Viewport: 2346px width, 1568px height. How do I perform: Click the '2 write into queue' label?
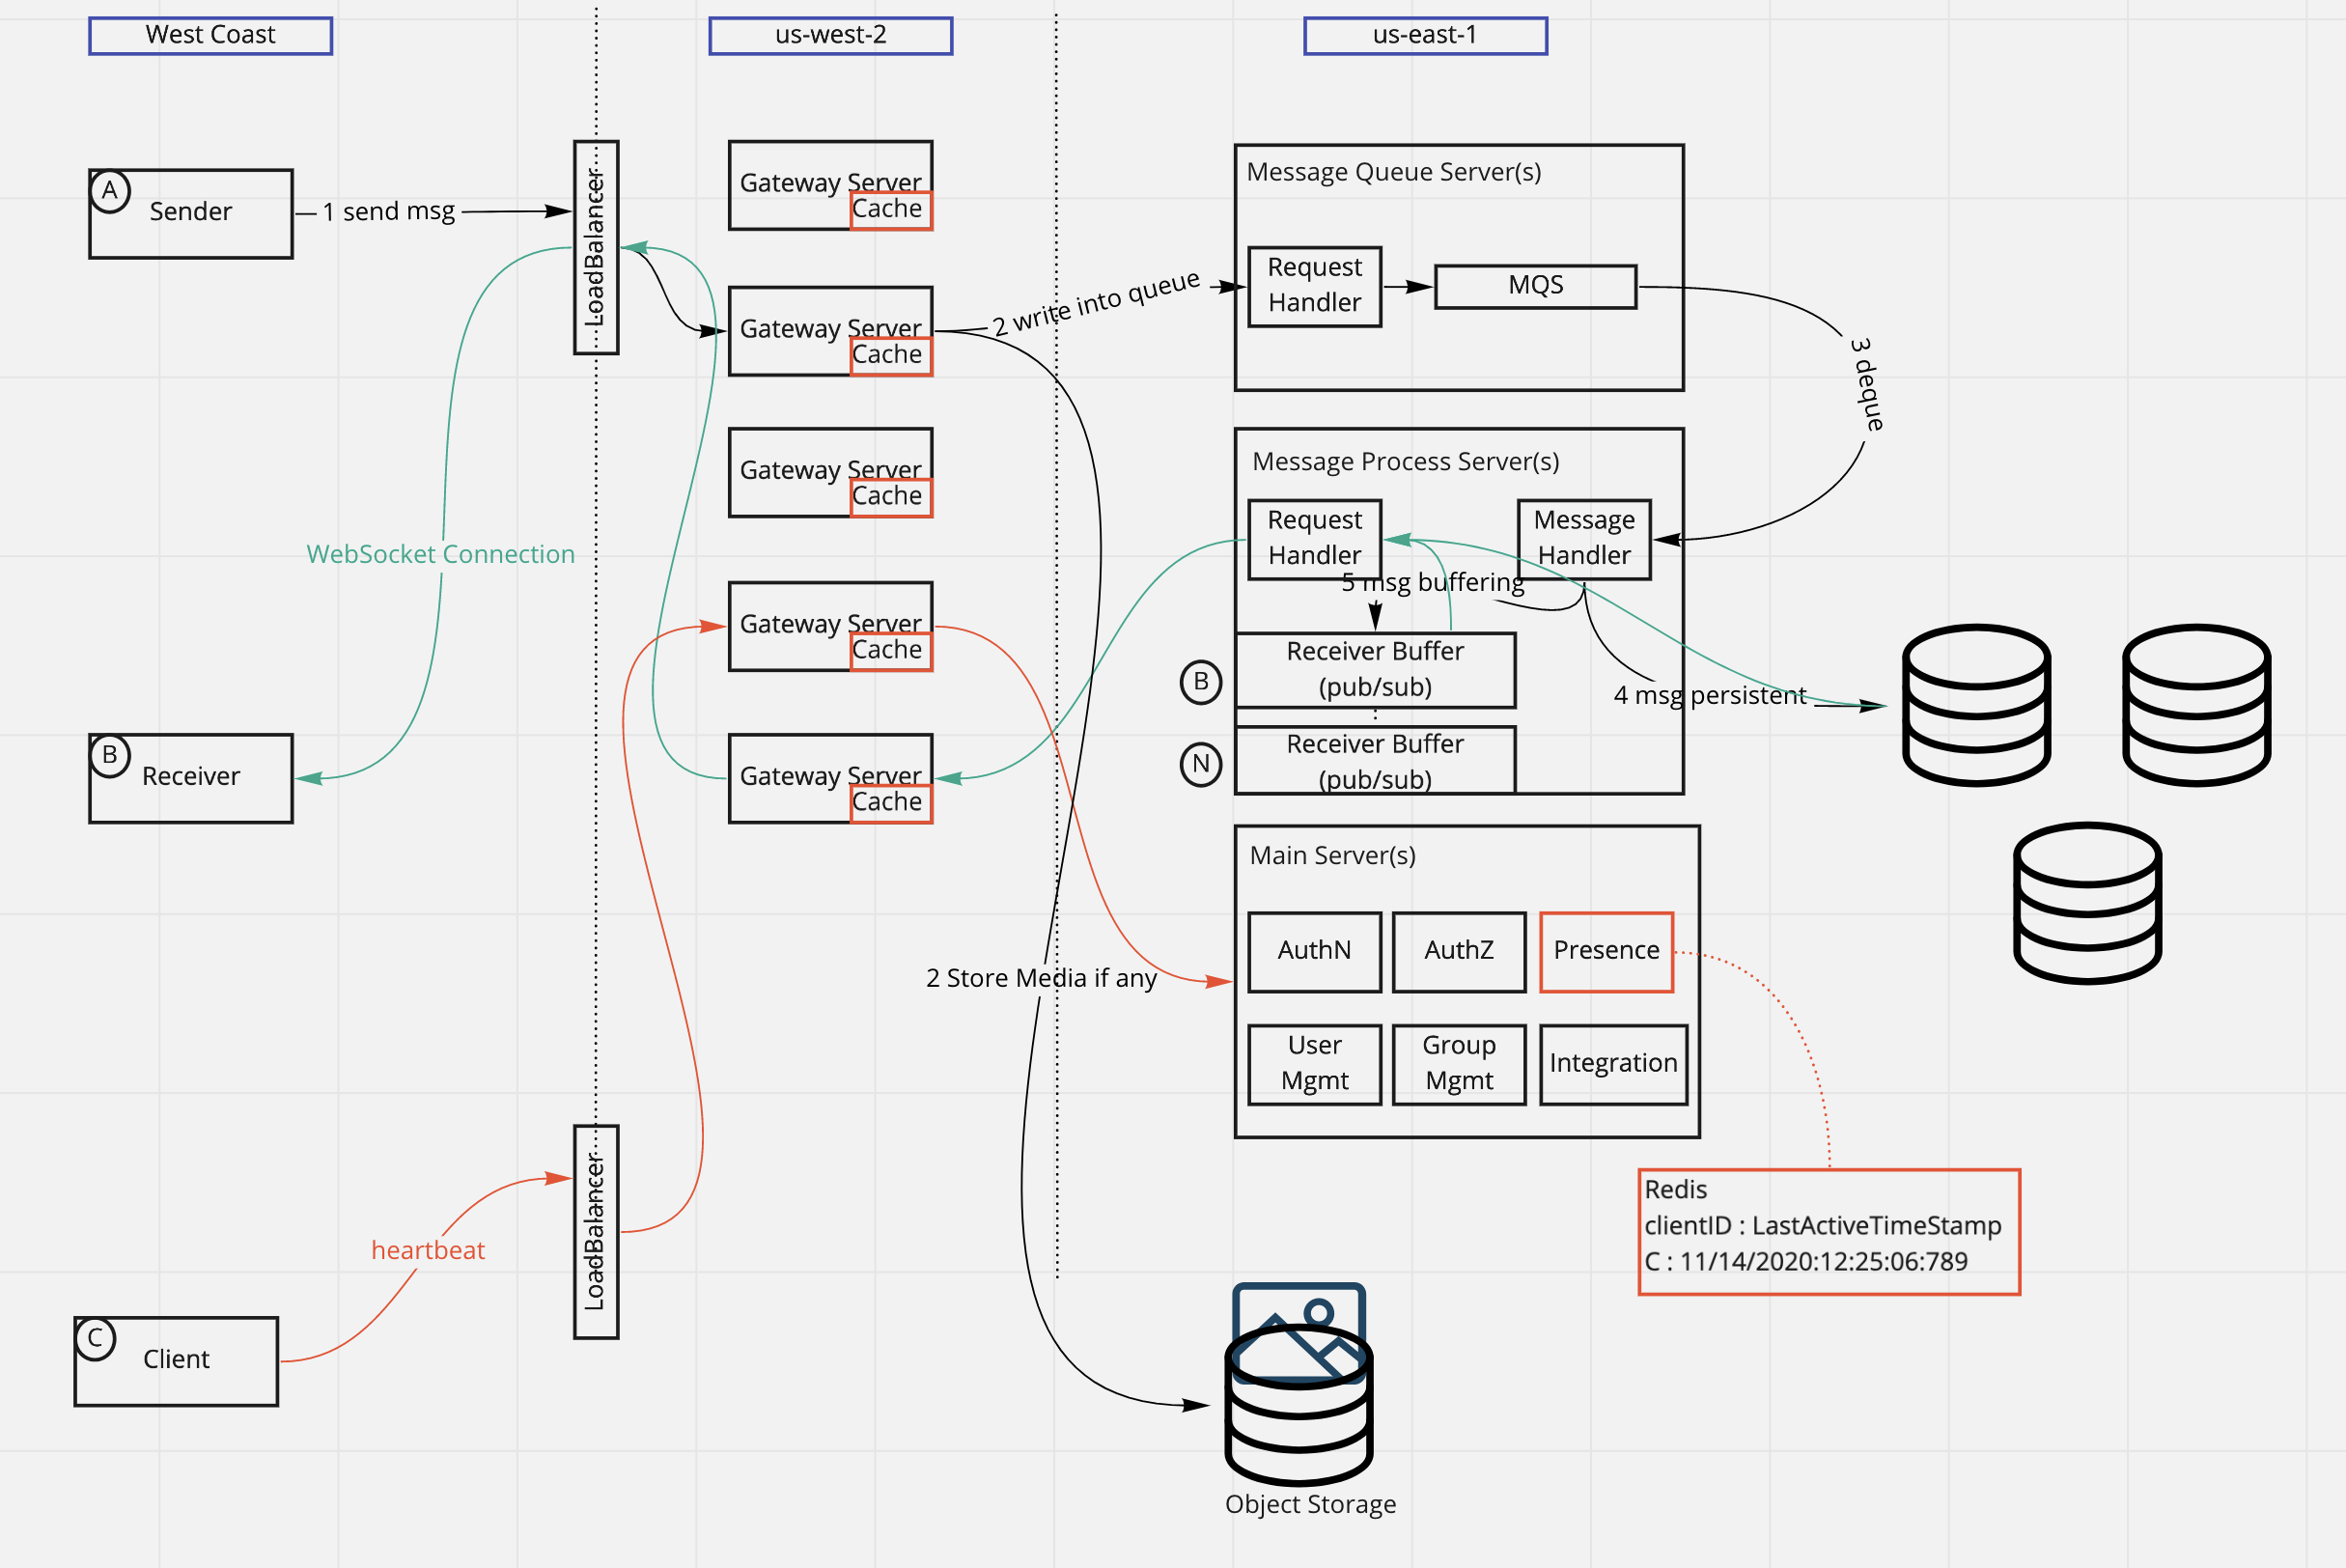[1096, 303]
